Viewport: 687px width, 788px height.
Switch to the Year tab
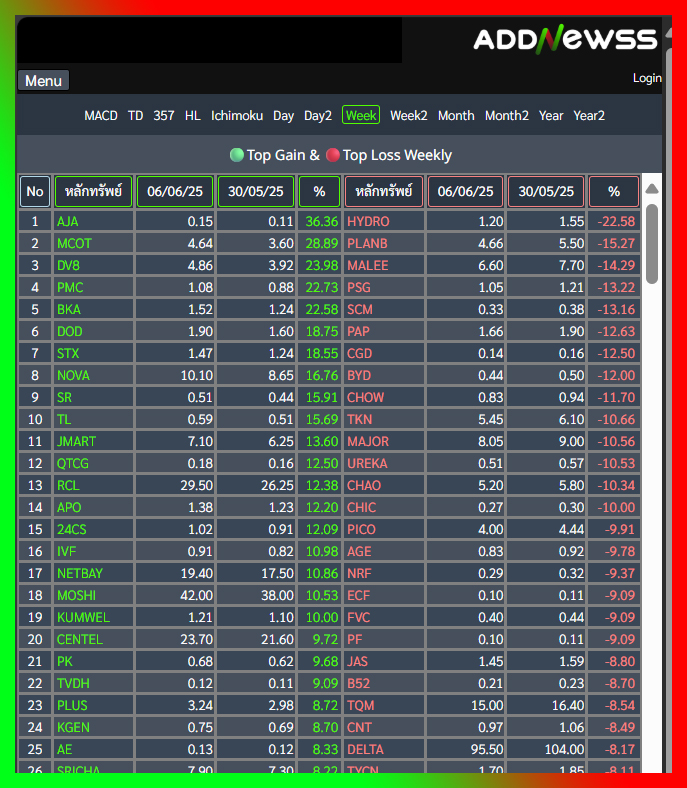(x=551, y=116)
